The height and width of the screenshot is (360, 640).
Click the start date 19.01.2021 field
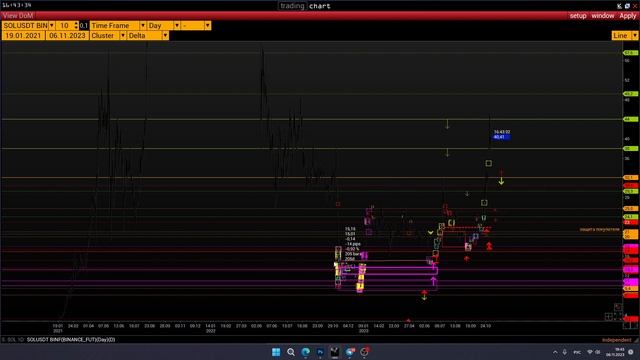pyautogui.click(x=23, y=36)
